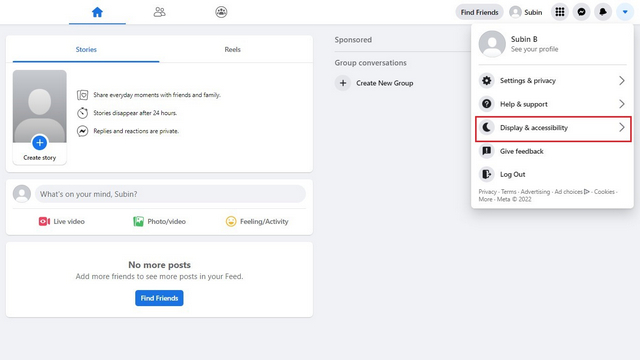The width and height of the screenshot is (640, 360).
Task: Click the Create New Group label
Action: click(x=384, y=83)
